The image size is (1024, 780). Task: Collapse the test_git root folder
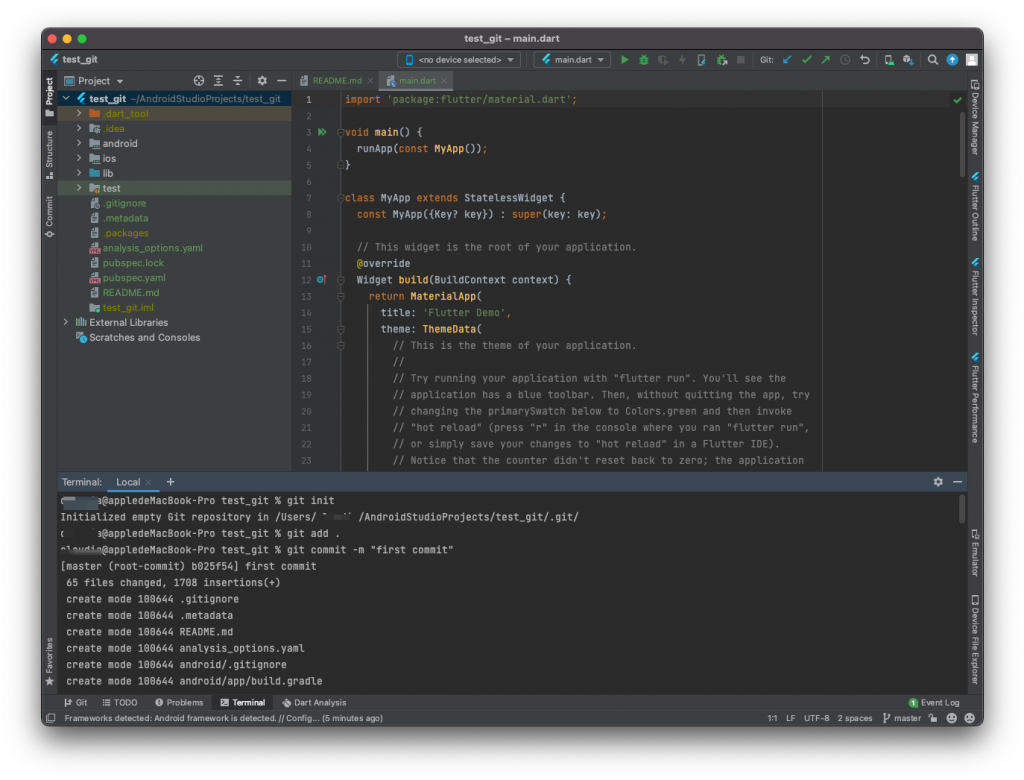pyautogui.click(x=66, y=99)
